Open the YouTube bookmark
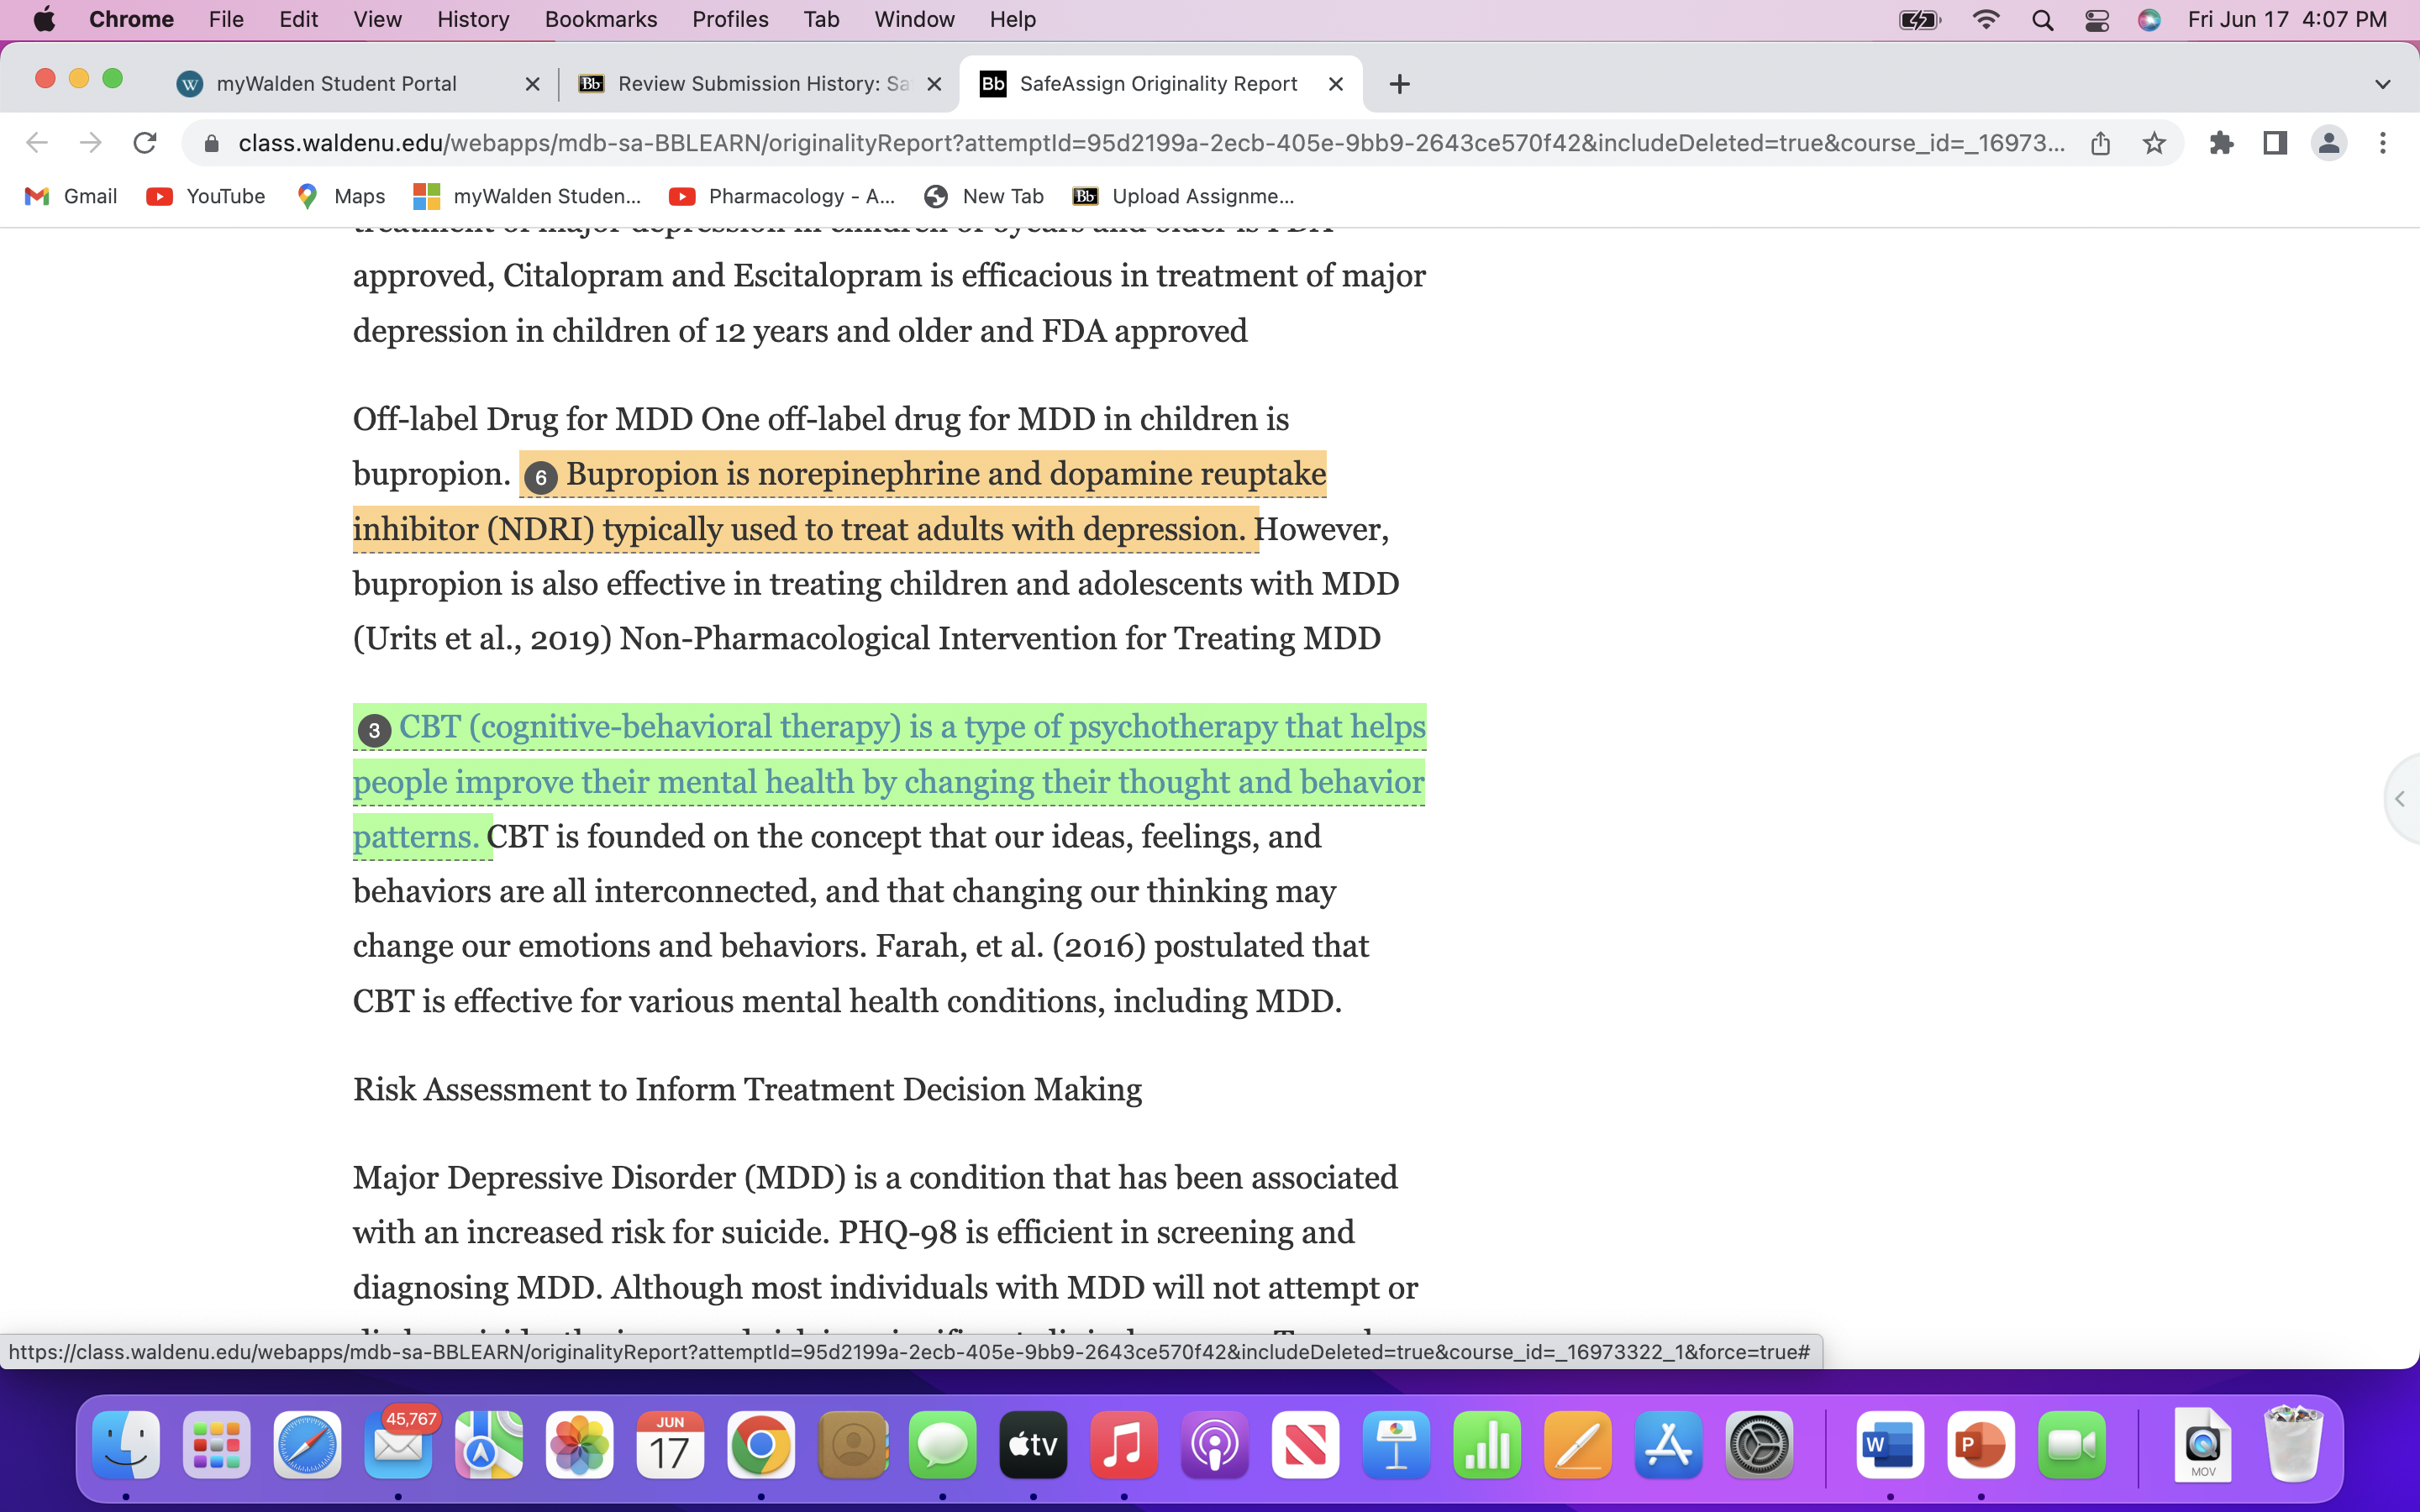Viewport: 2420px width, 1512px height. [206, 196]
